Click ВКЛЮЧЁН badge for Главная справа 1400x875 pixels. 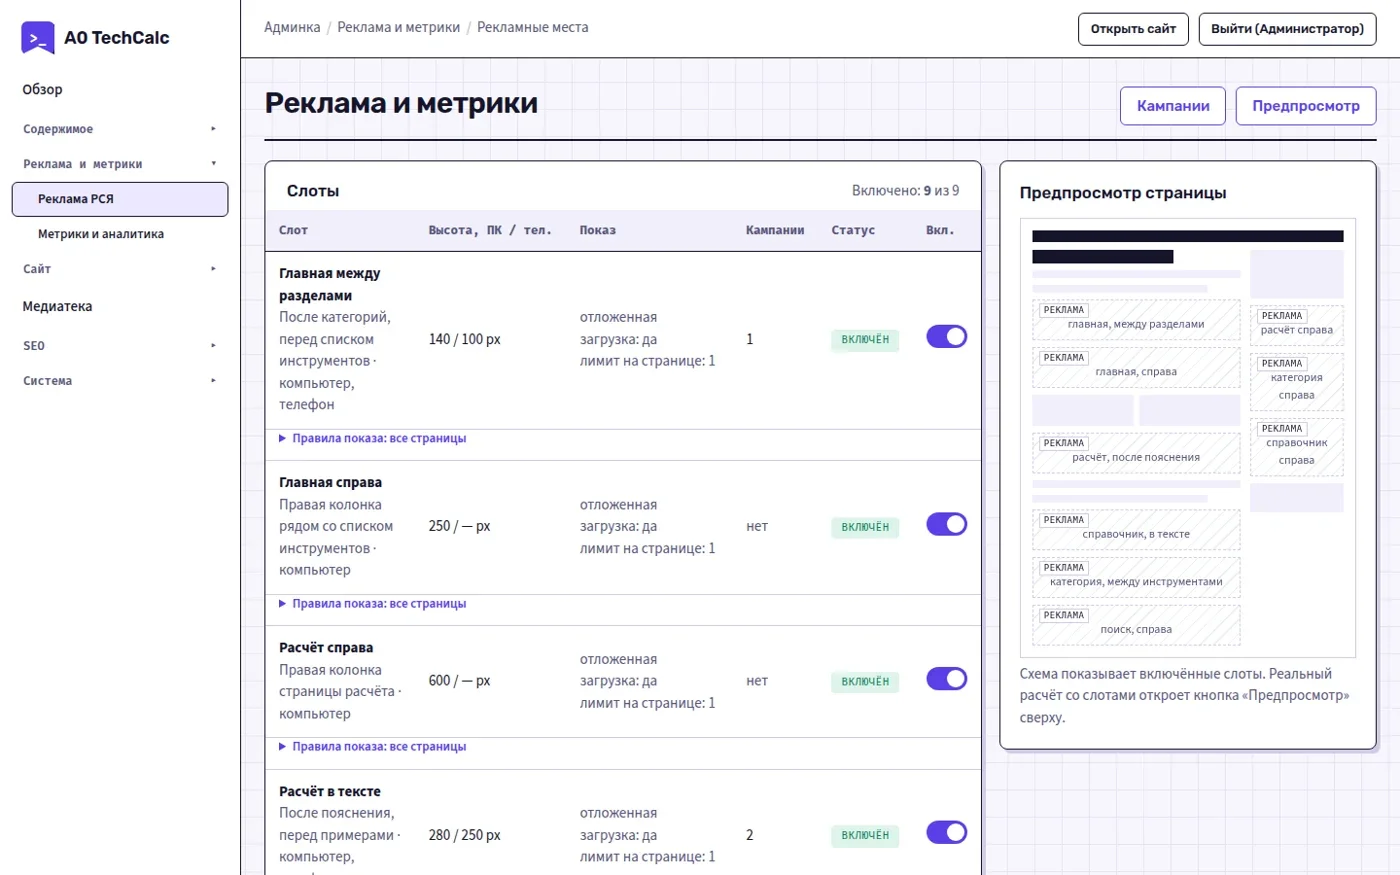[x=865, y=527]
